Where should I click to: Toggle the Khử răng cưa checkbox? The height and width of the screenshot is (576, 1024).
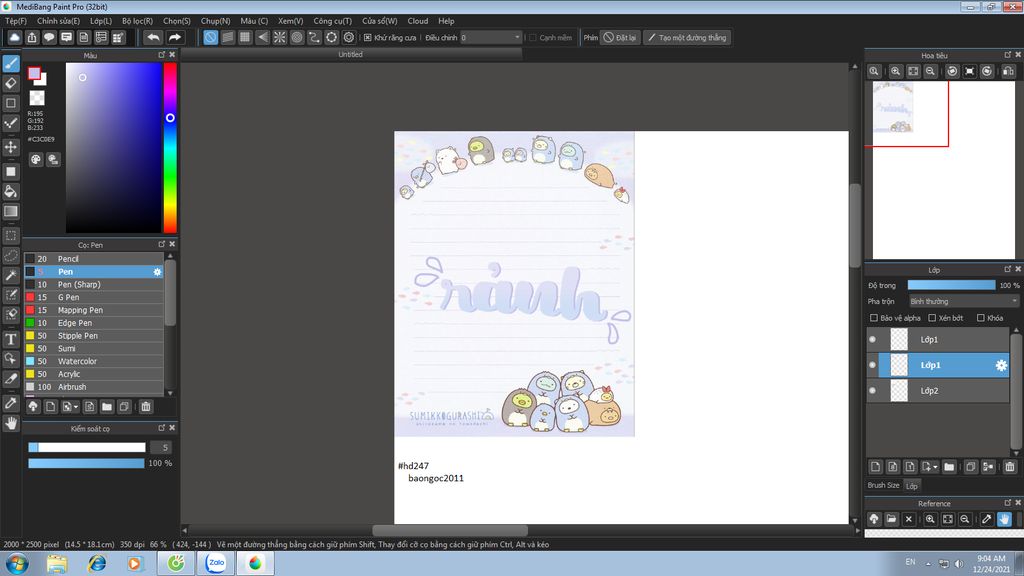(368, 38)
